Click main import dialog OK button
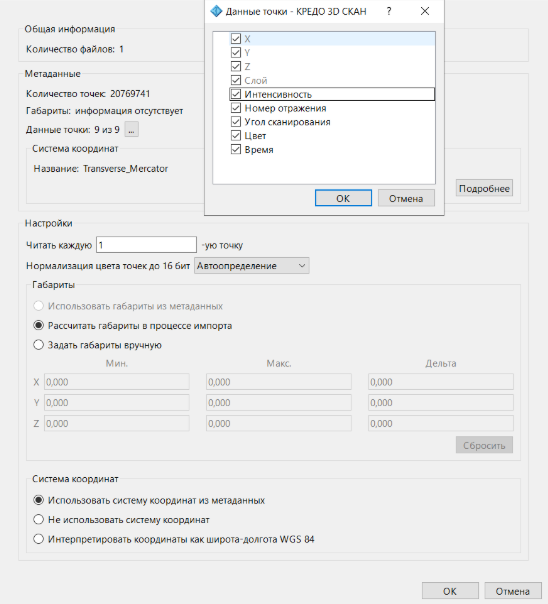 coord(450,591)
